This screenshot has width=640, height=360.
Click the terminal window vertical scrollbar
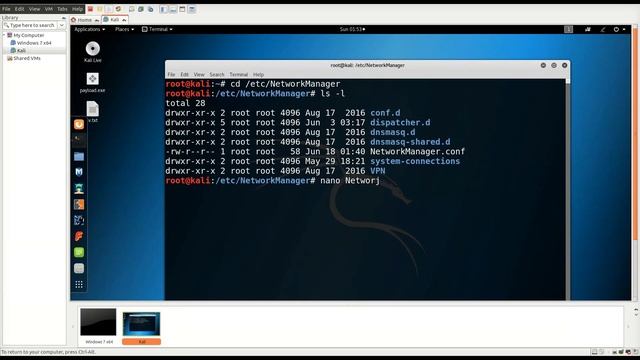(567, 189)
